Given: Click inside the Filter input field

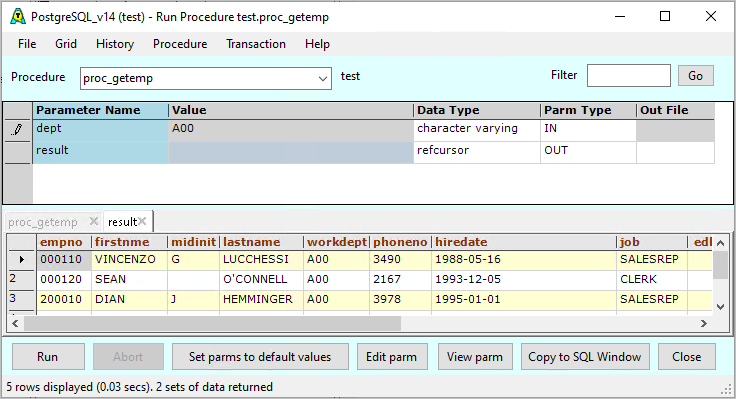Looking at the screenshot, I should click(x=629, y=76).
